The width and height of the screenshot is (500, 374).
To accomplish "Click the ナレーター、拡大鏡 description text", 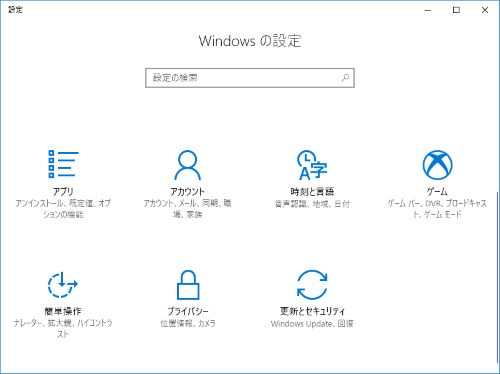I will [63, 328].
